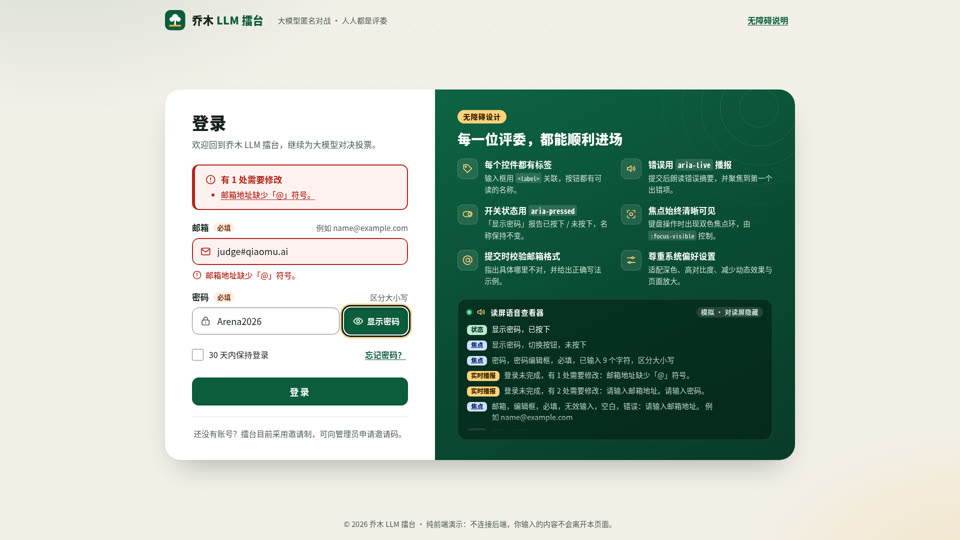The image size is (960, 540).
Task: Click the heading 每一位评委,都能顺利进场
Action: (x=540, y=140)
